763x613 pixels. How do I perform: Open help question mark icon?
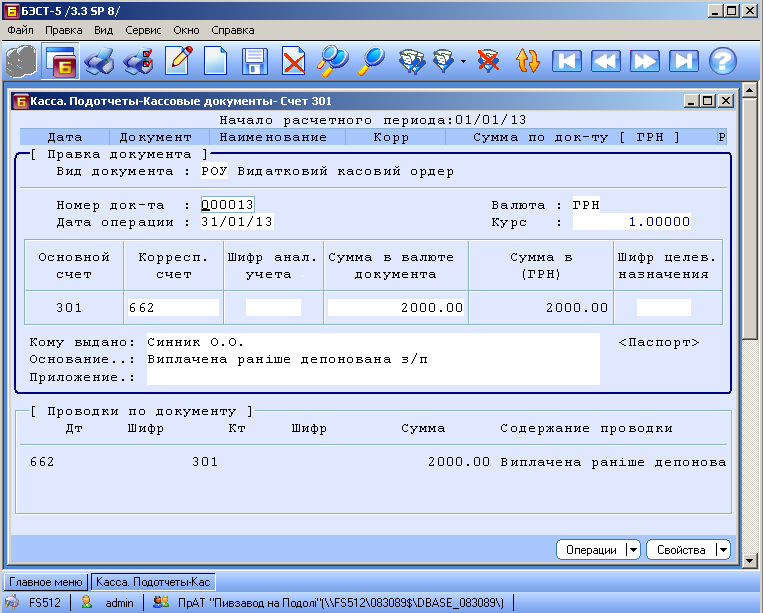[723, 61]
